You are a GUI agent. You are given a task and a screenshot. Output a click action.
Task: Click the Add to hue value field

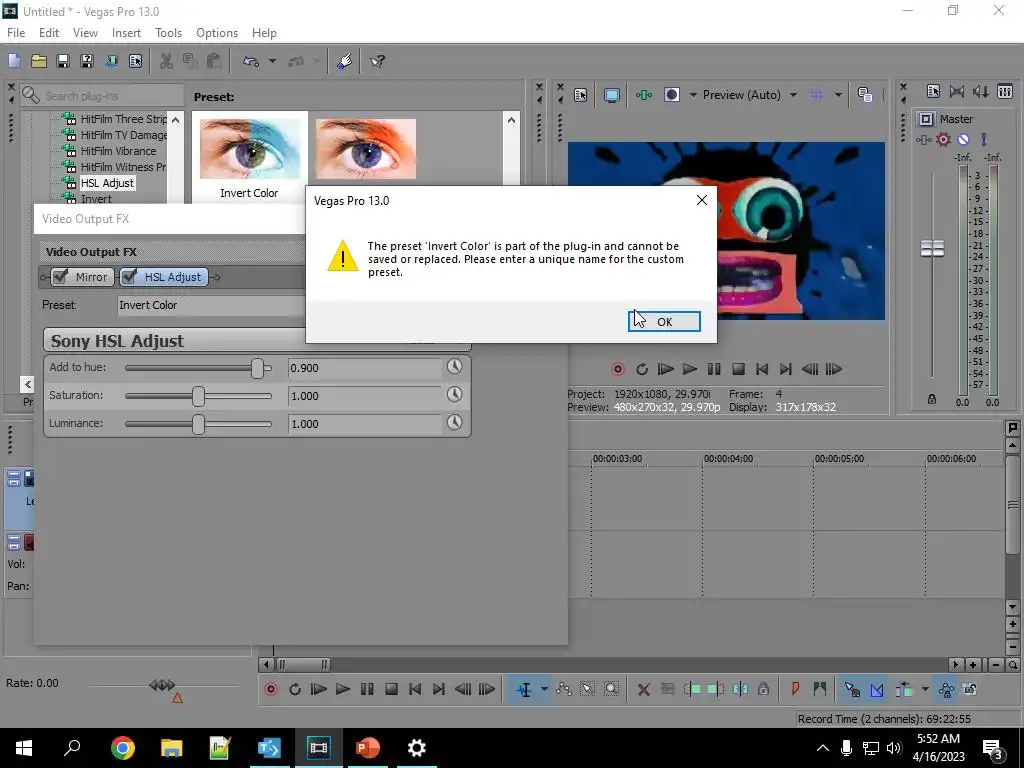click(x=365, y=368)
